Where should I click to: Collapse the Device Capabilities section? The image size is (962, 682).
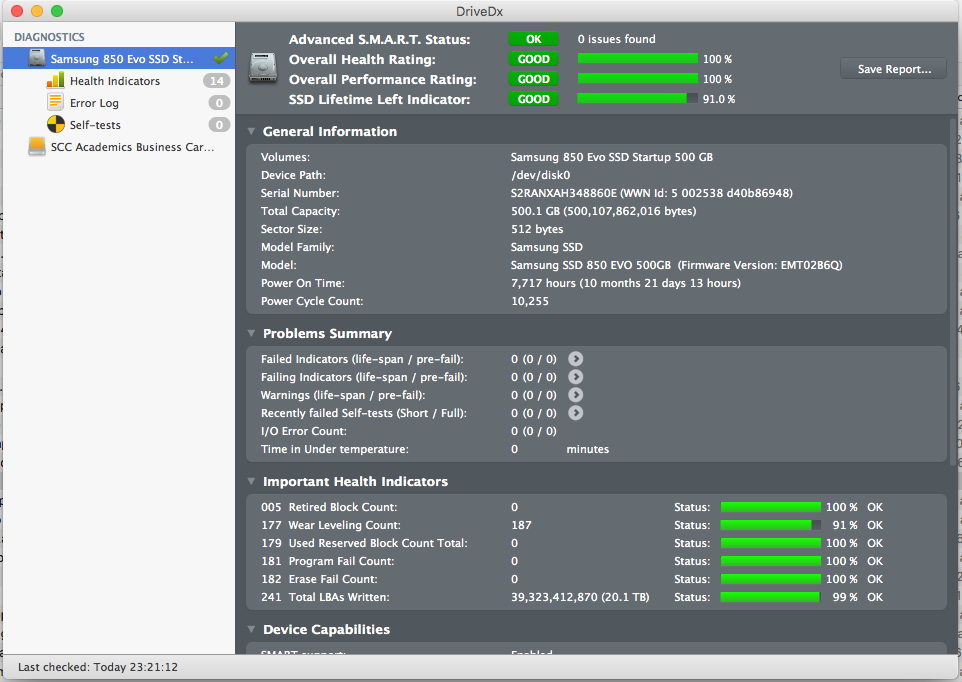click(251, 629)
